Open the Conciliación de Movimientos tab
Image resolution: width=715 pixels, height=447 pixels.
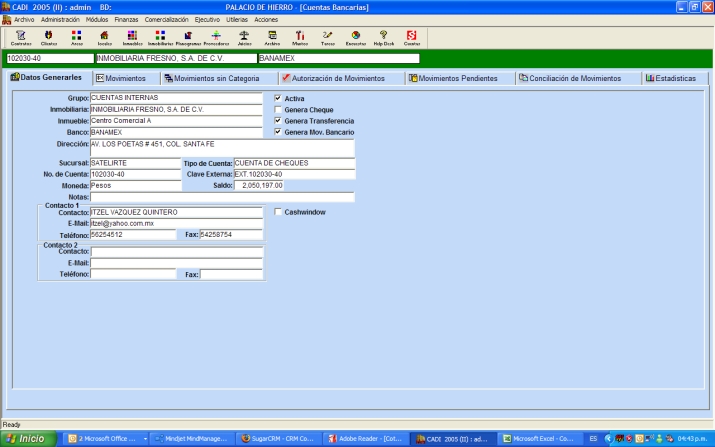click(x=573, y=78)
